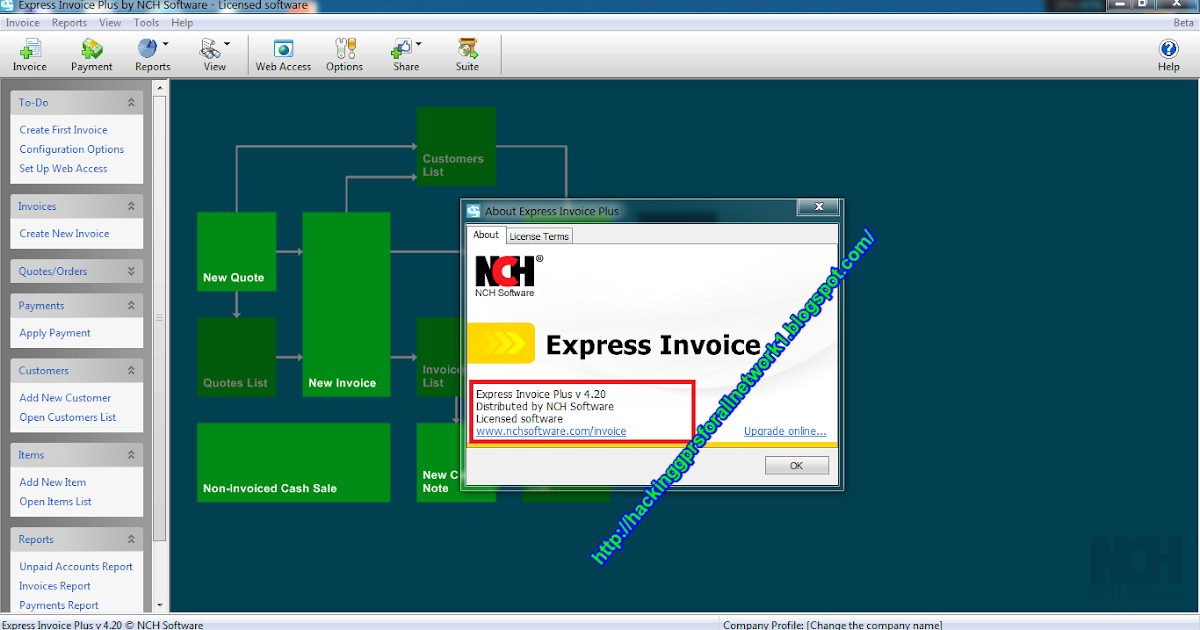Click Open Items List link
This screenshot has width=1200, height=630.
pyautogui.click(x=55, y=502)
